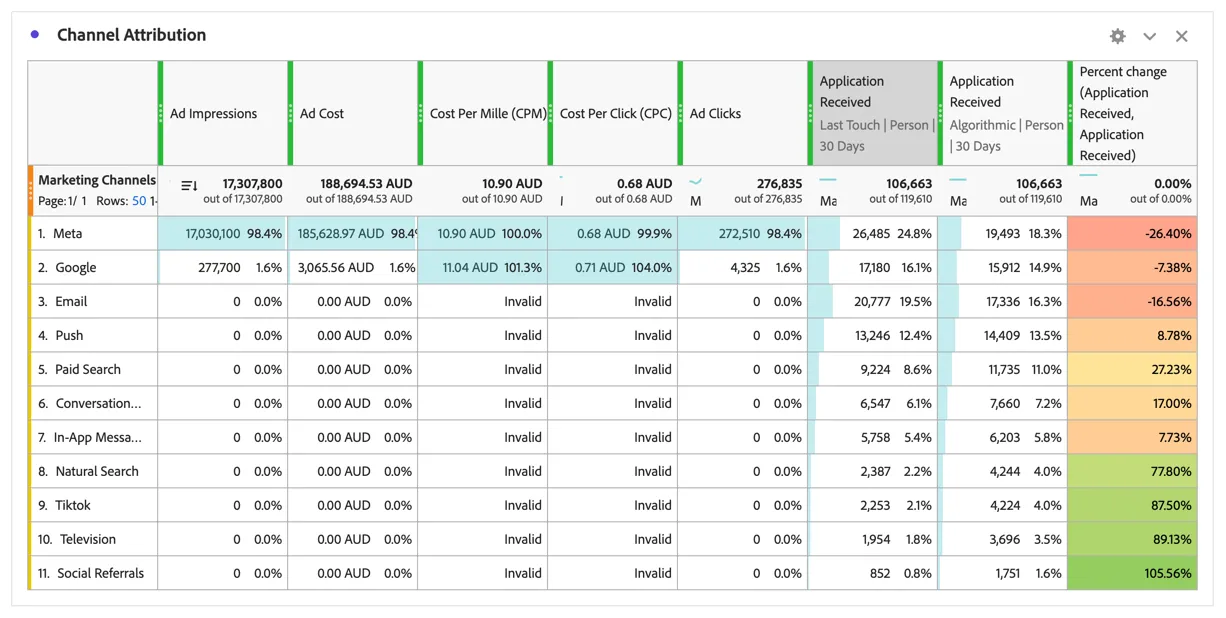Click the Algorithmic Application Received sparkline
The image size is (1226, 618).
tap(958, 180)
